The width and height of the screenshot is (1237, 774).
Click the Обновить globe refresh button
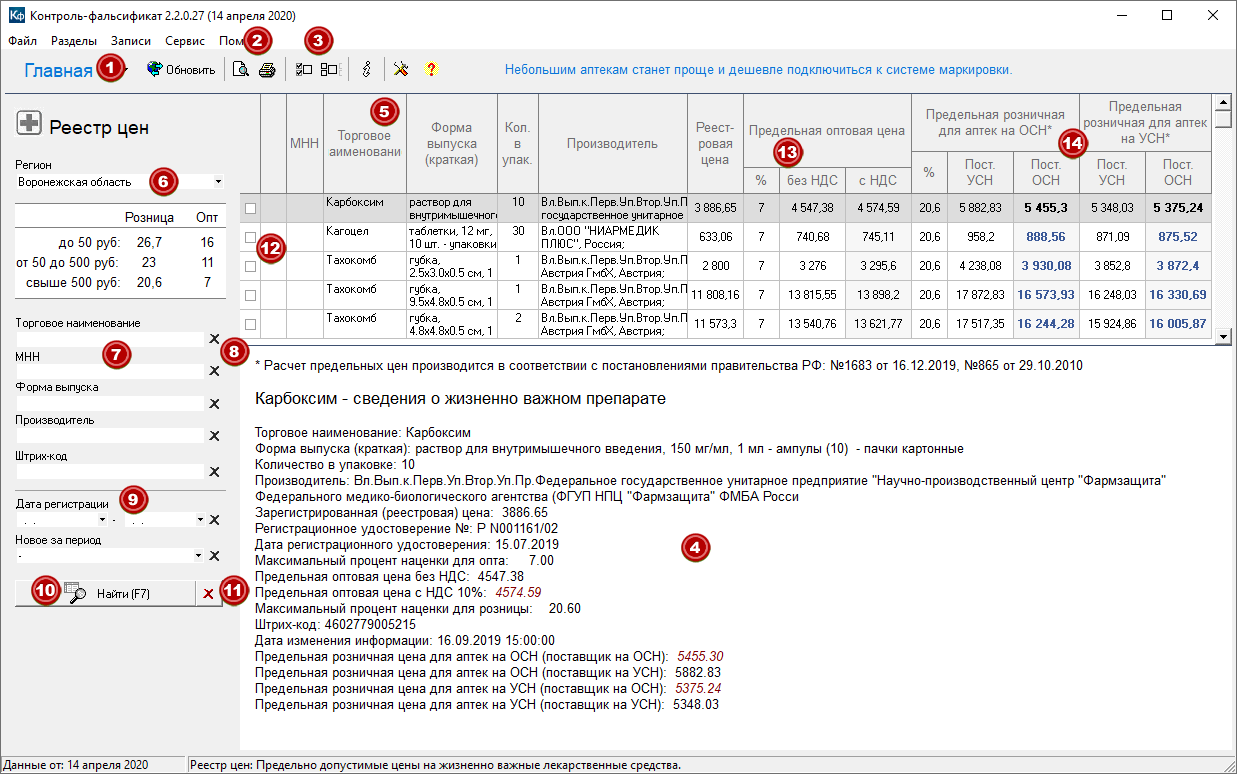[x=181, y=70]
